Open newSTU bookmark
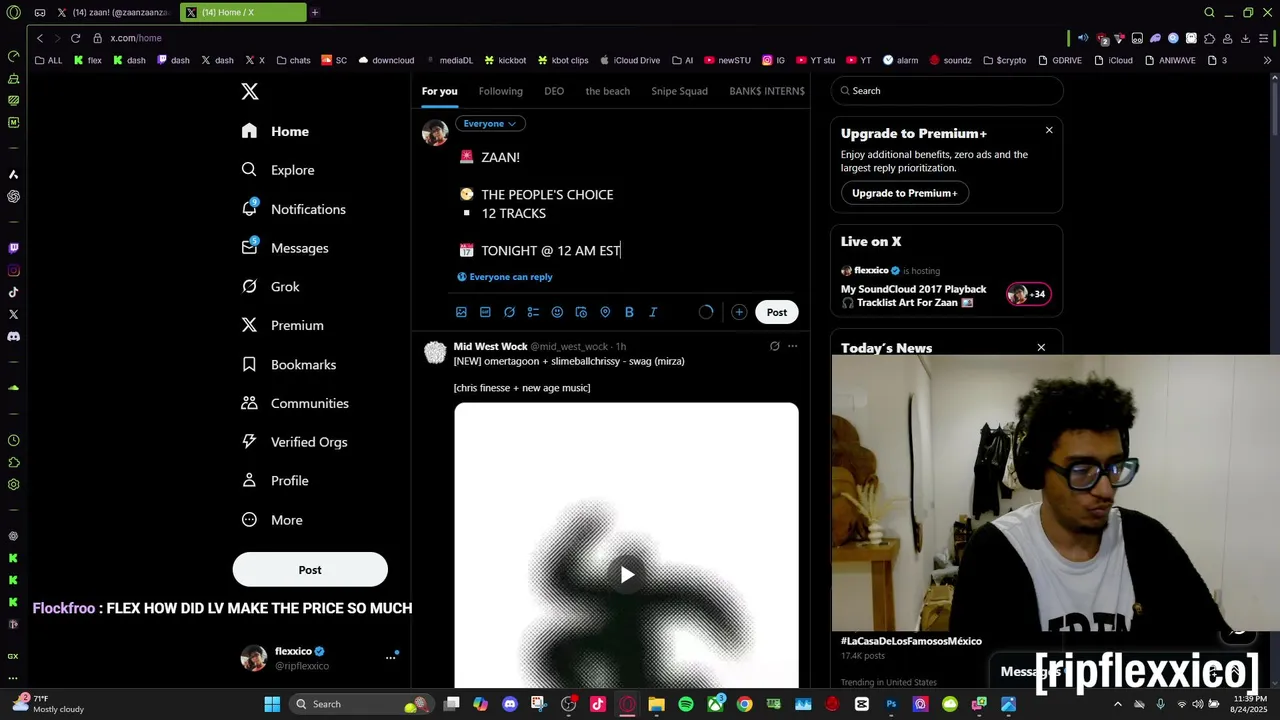The width and height of the screenshot is (1280, 720). pos(727,60)
